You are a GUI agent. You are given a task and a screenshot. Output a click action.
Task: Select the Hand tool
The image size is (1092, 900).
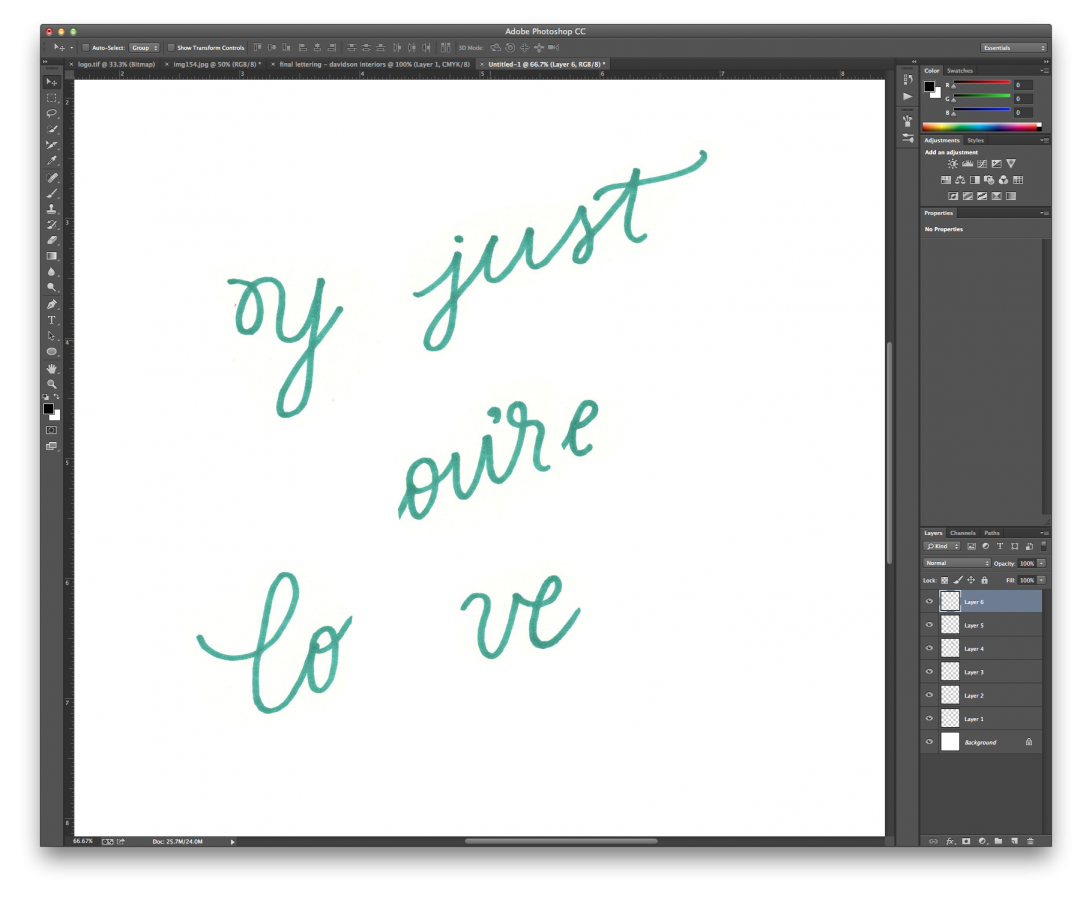click(x=52, y=368)
